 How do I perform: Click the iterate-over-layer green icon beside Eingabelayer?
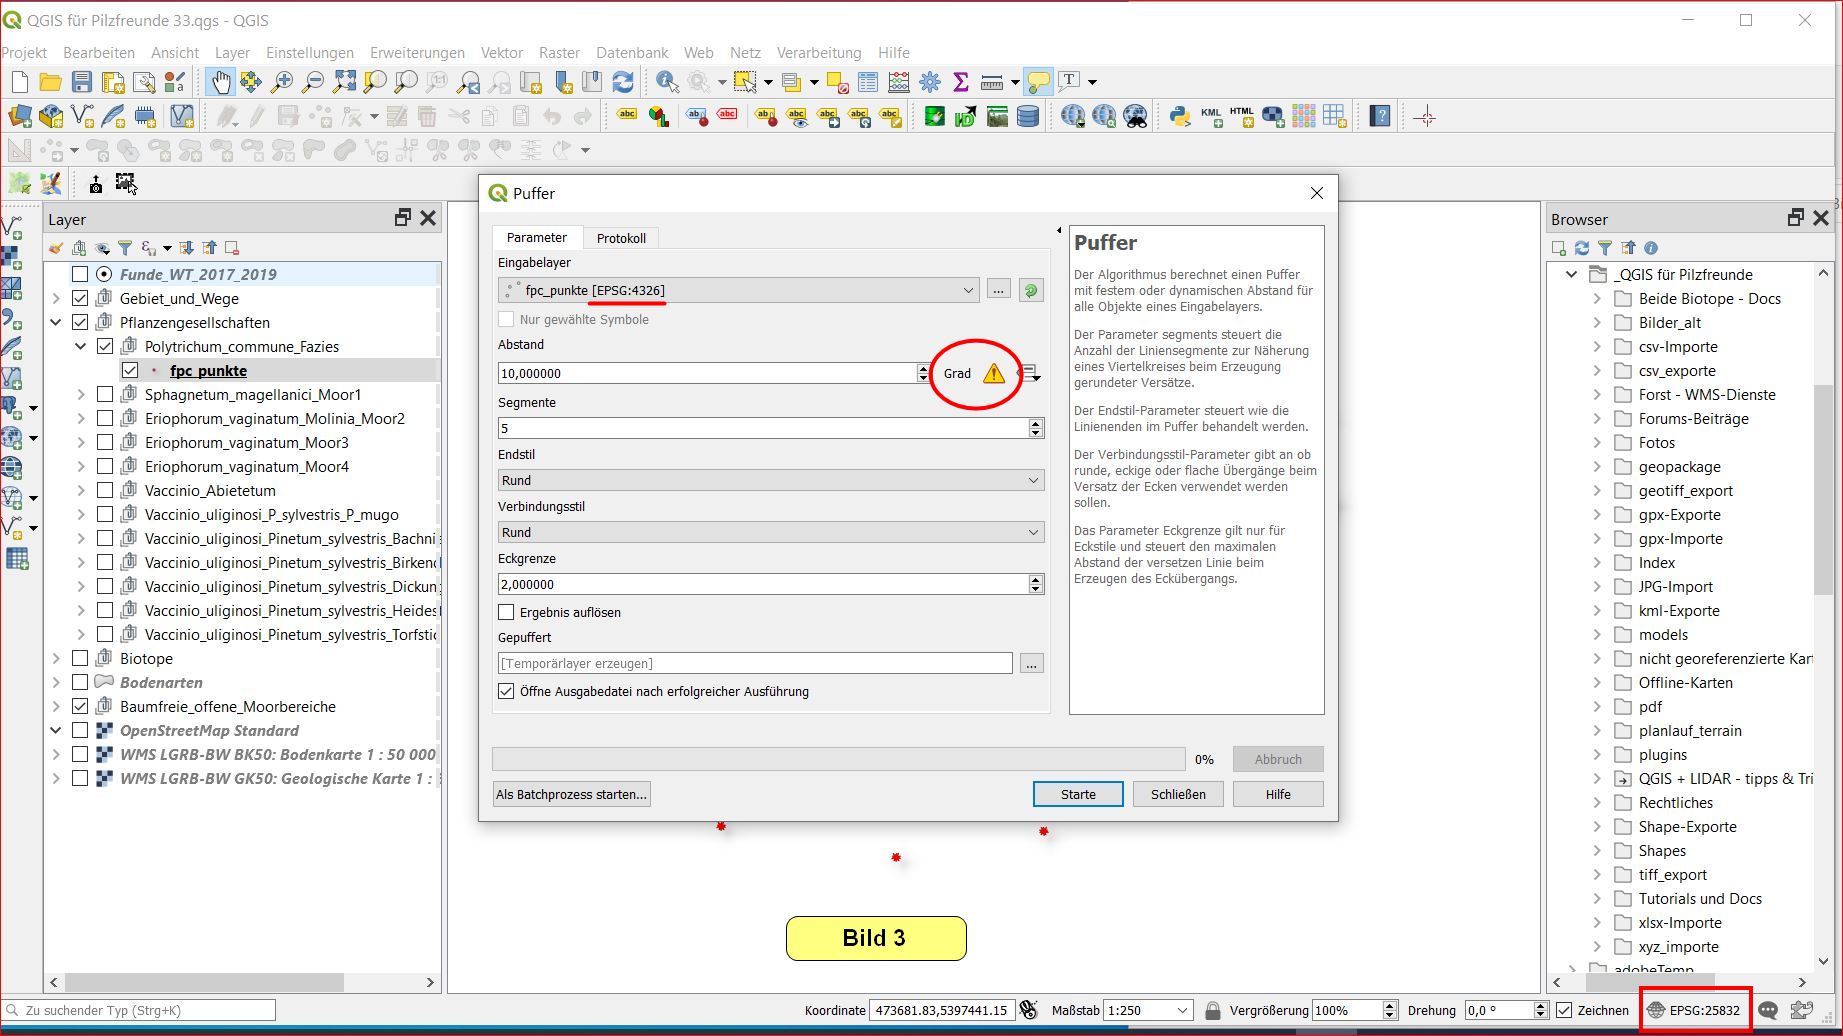click(x=1030, y=290)
